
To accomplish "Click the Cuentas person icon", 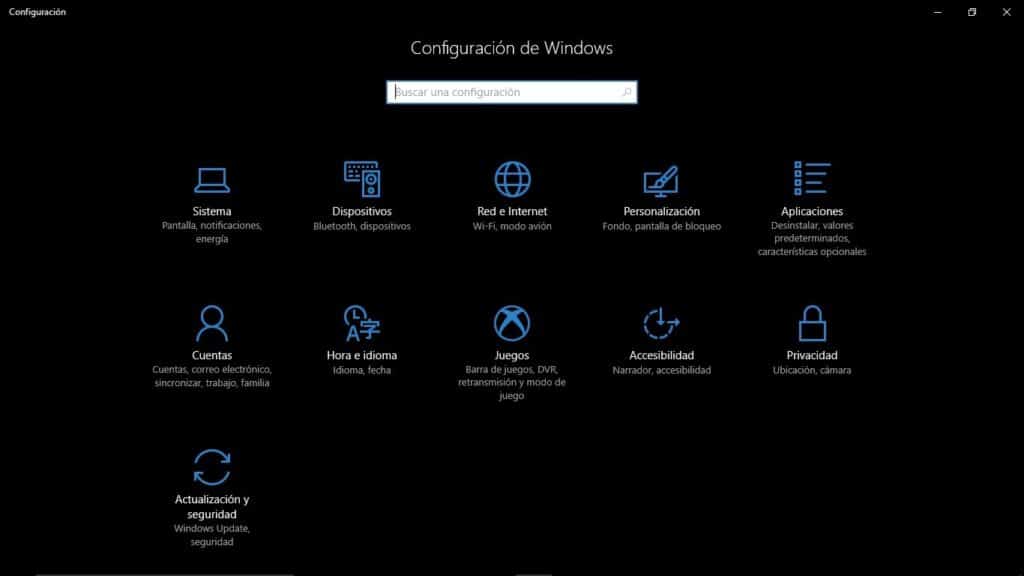I will tap(212, 324).
